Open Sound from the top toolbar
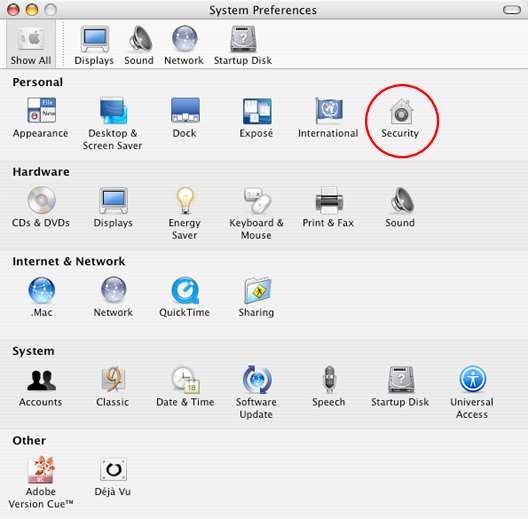The image size is (528, 519). coord(139,45)
